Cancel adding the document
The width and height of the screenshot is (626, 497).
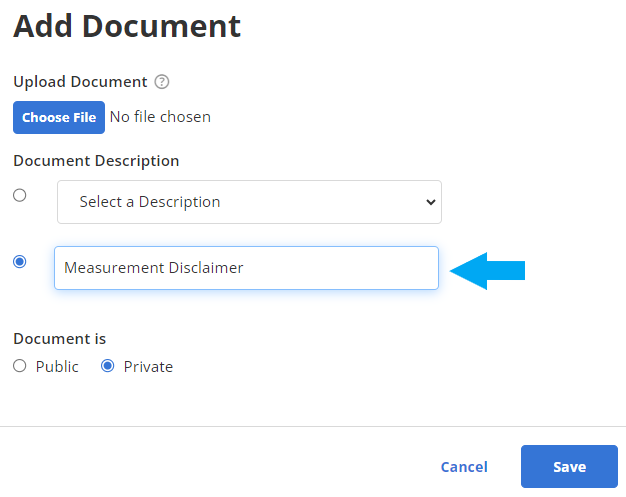click(464, 467)
